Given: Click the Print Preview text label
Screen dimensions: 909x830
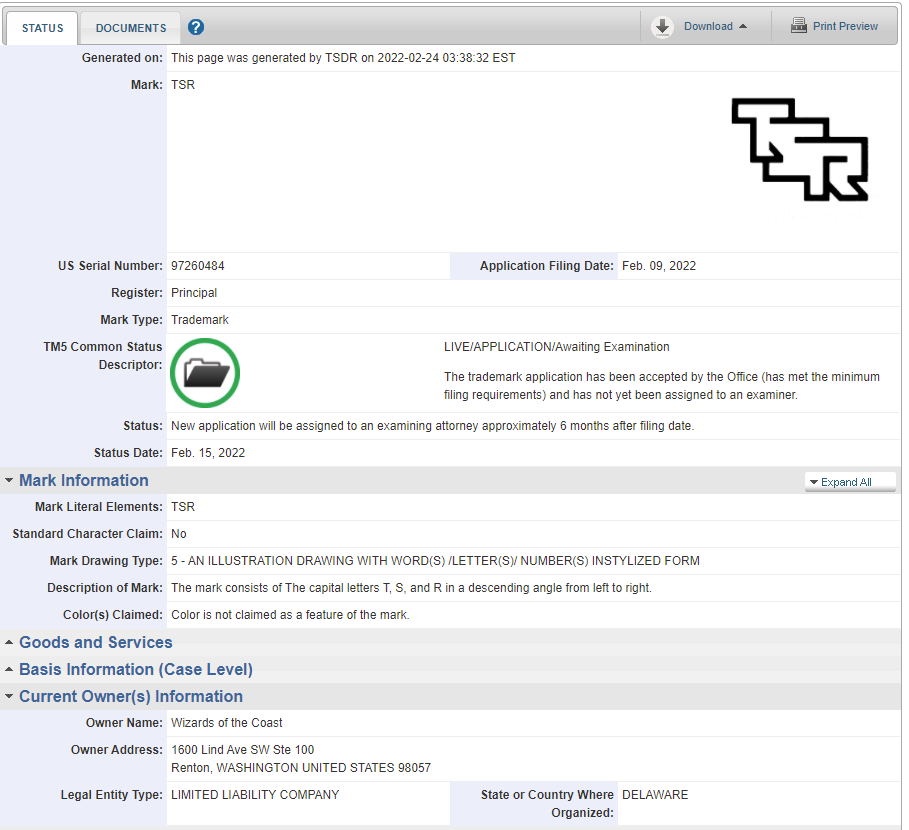Looking at the screenshot, I should 845,26.
